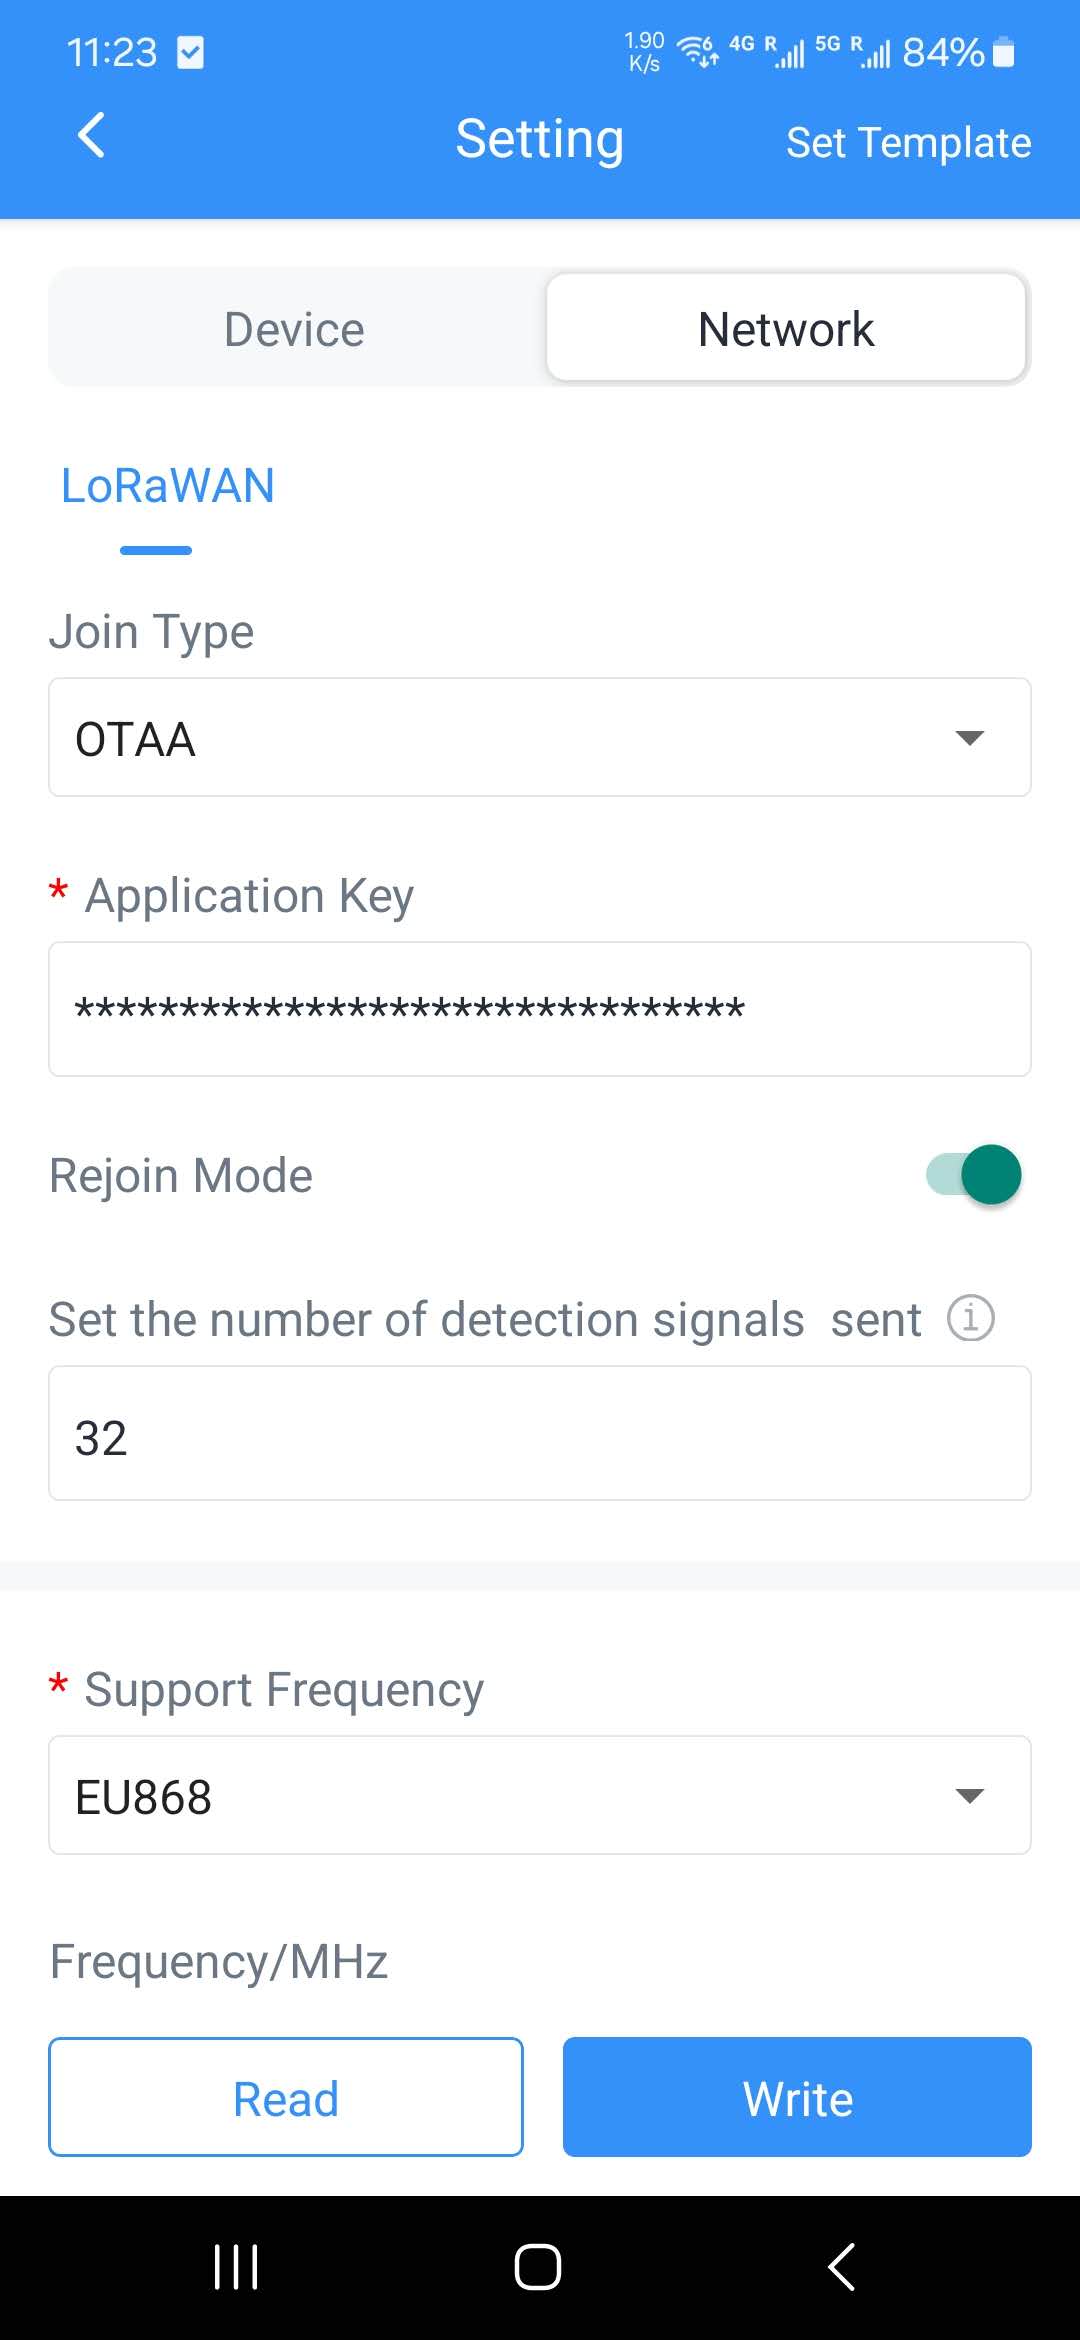Open the Join Type OTAA dropdown
This screenshot has width=1080, height=2340.
coord(540,737)
